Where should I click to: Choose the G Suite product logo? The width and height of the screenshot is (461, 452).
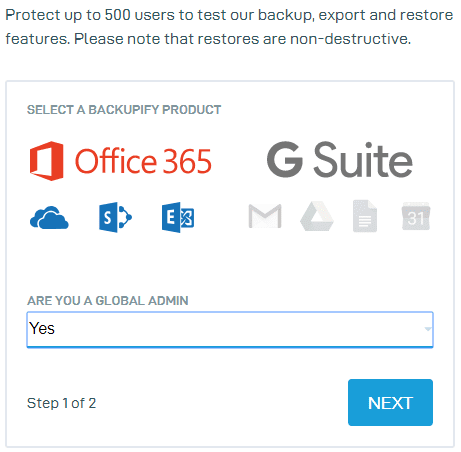(x=340, y=160)
